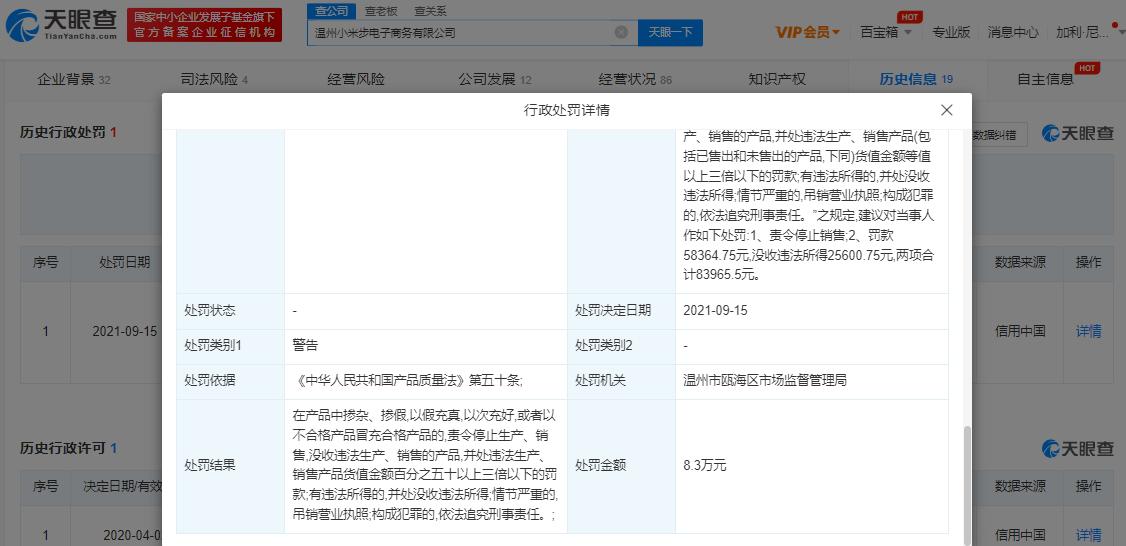Click the 数据纠错 button behind dialog
Screen dimensions: 1126x546
point(998,134)
